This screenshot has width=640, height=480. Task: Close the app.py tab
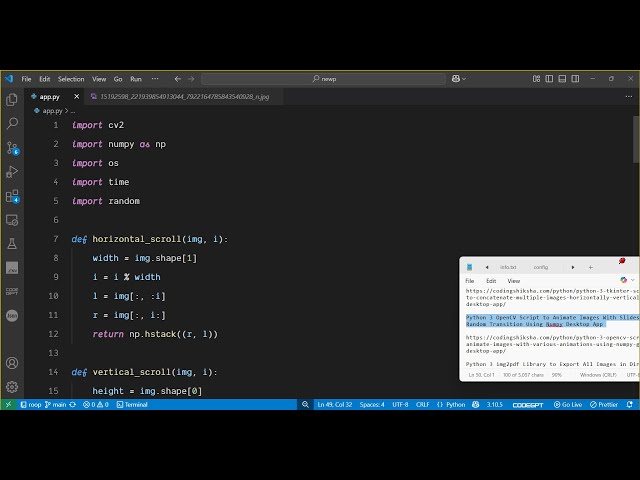pos(76,97)
